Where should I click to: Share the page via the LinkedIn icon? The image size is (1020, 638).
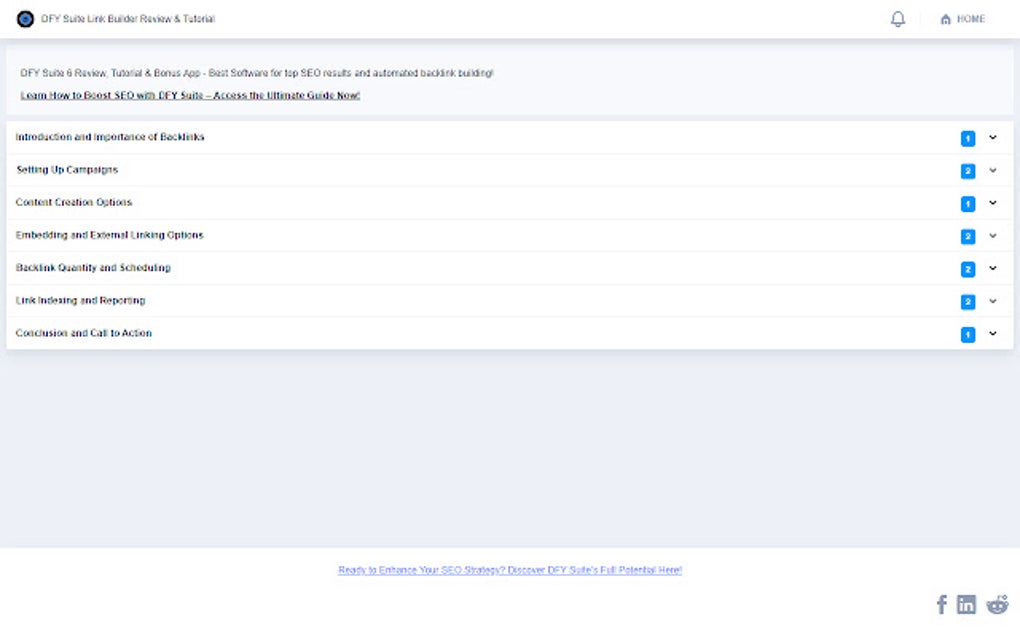[966, 604]
